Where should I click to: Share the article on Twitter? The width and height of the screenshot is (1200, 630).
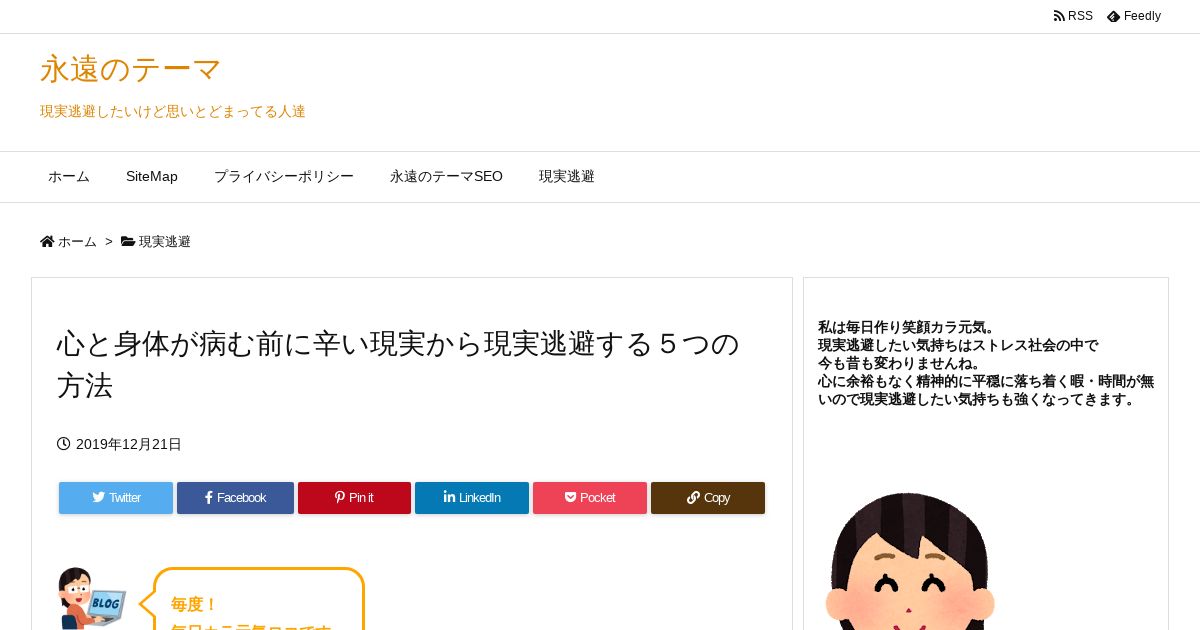pyautogui.click(x=116, y=498)
